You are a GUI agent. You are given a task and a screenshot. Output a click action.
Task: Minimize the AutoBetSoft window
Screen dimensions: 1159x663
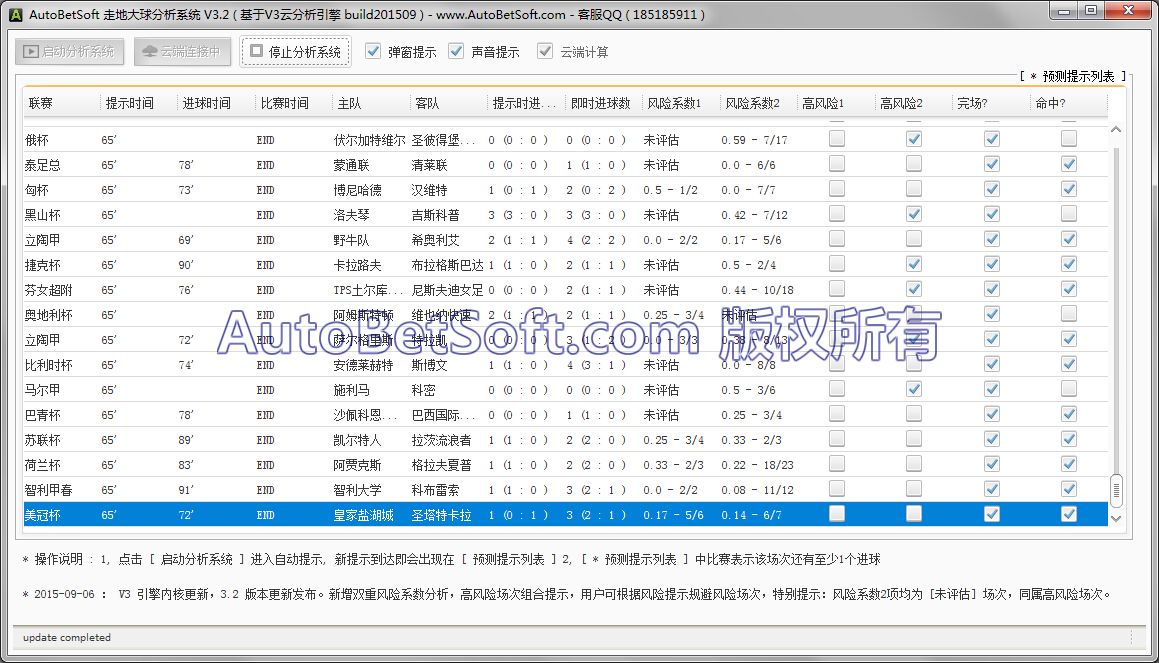1064,11
